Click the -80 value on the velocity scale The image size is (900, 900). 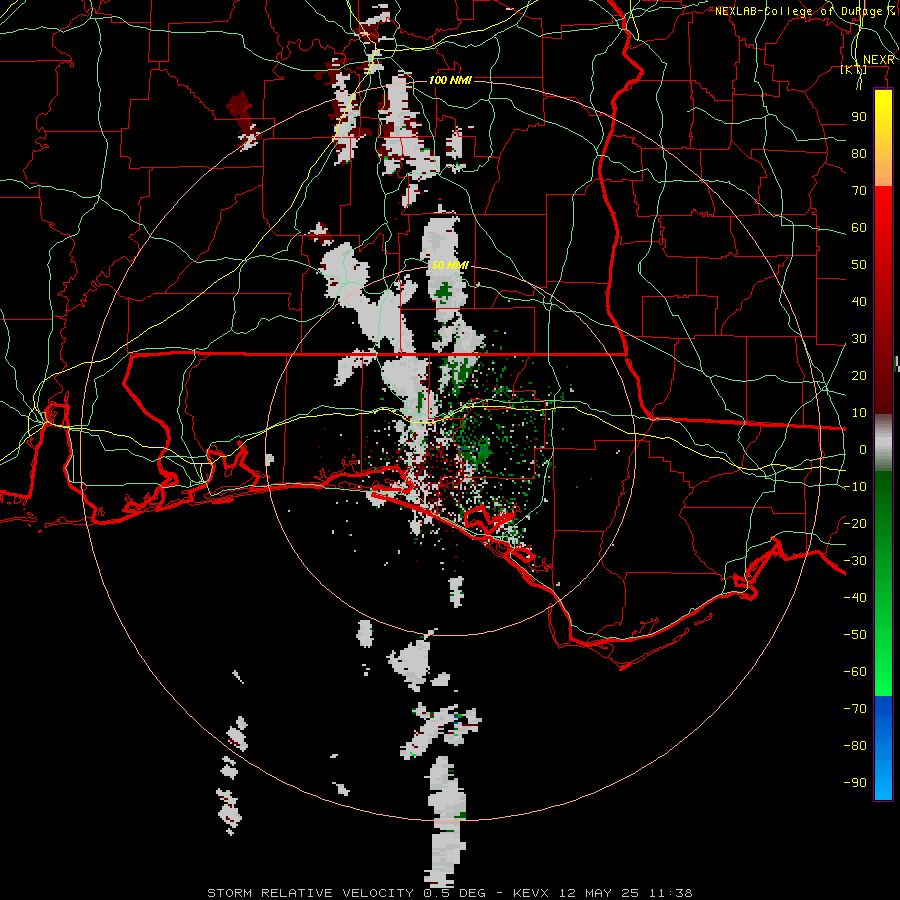point(855,746)
